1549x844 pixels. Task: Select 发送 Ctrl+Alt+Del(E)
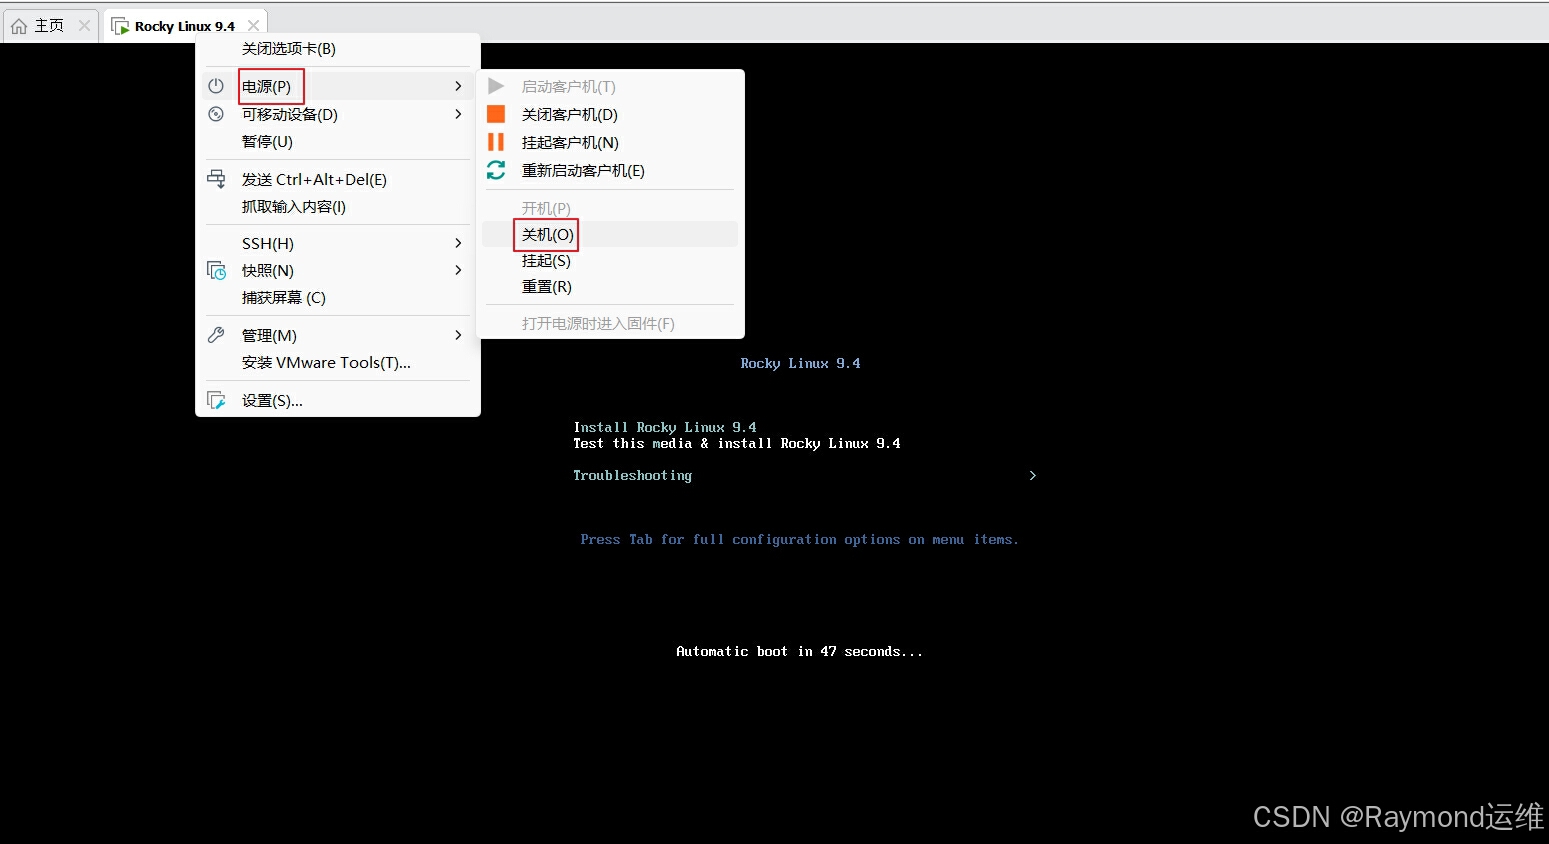click(x=338, y=179)
